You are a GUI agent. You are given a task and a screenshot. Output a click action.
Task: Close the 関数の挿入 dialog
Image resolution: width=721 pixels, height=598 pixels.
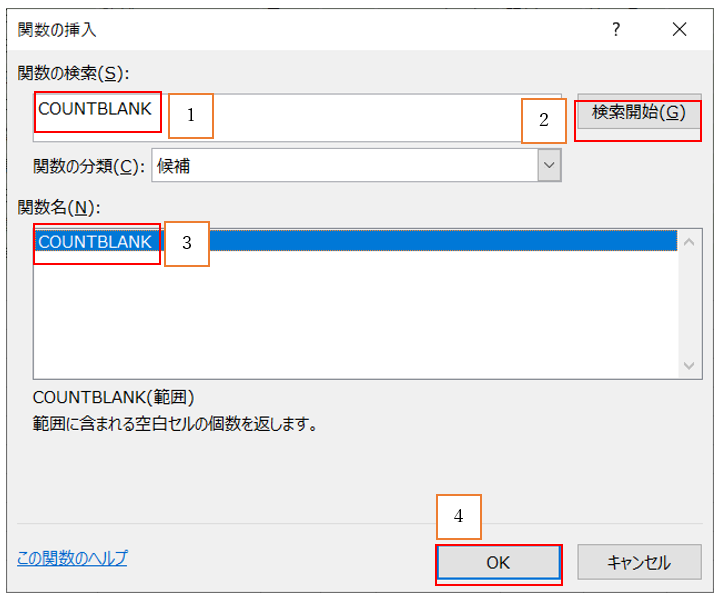(x=680, y=30)
